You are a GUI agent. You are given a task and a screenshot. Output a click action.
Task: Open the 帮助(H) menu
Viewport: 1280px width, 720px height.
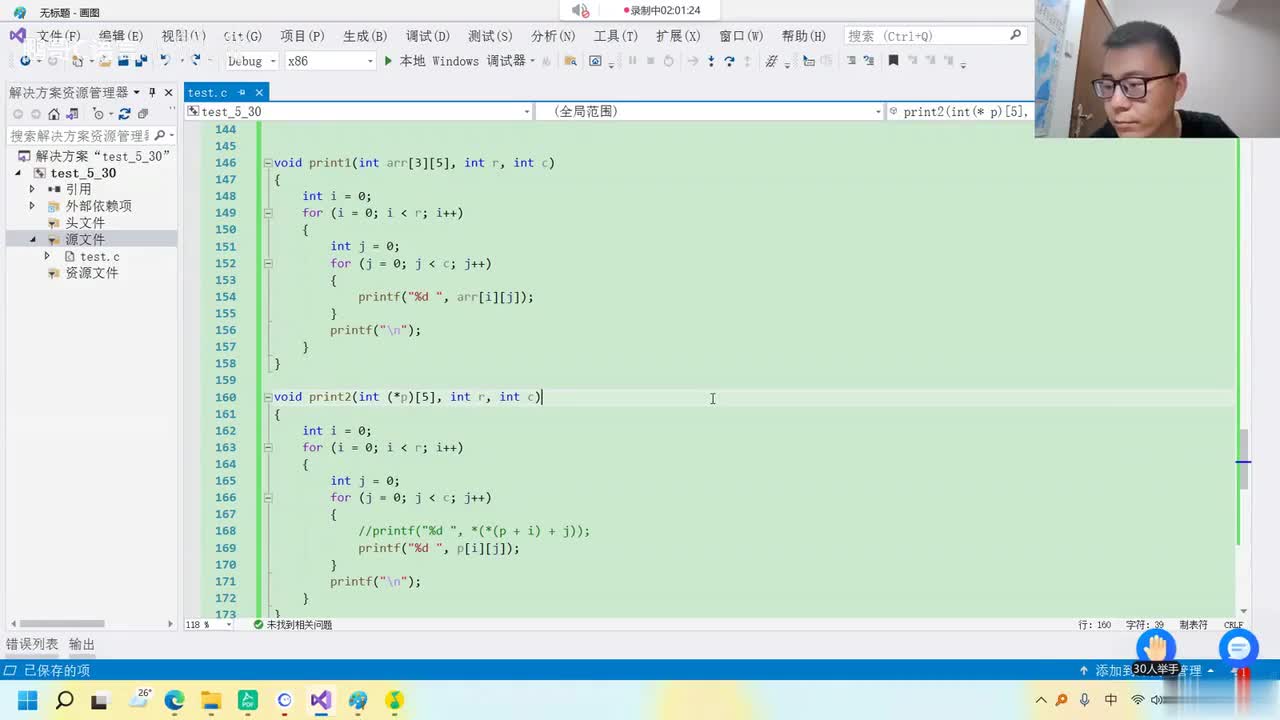click(x=804, y=36)
